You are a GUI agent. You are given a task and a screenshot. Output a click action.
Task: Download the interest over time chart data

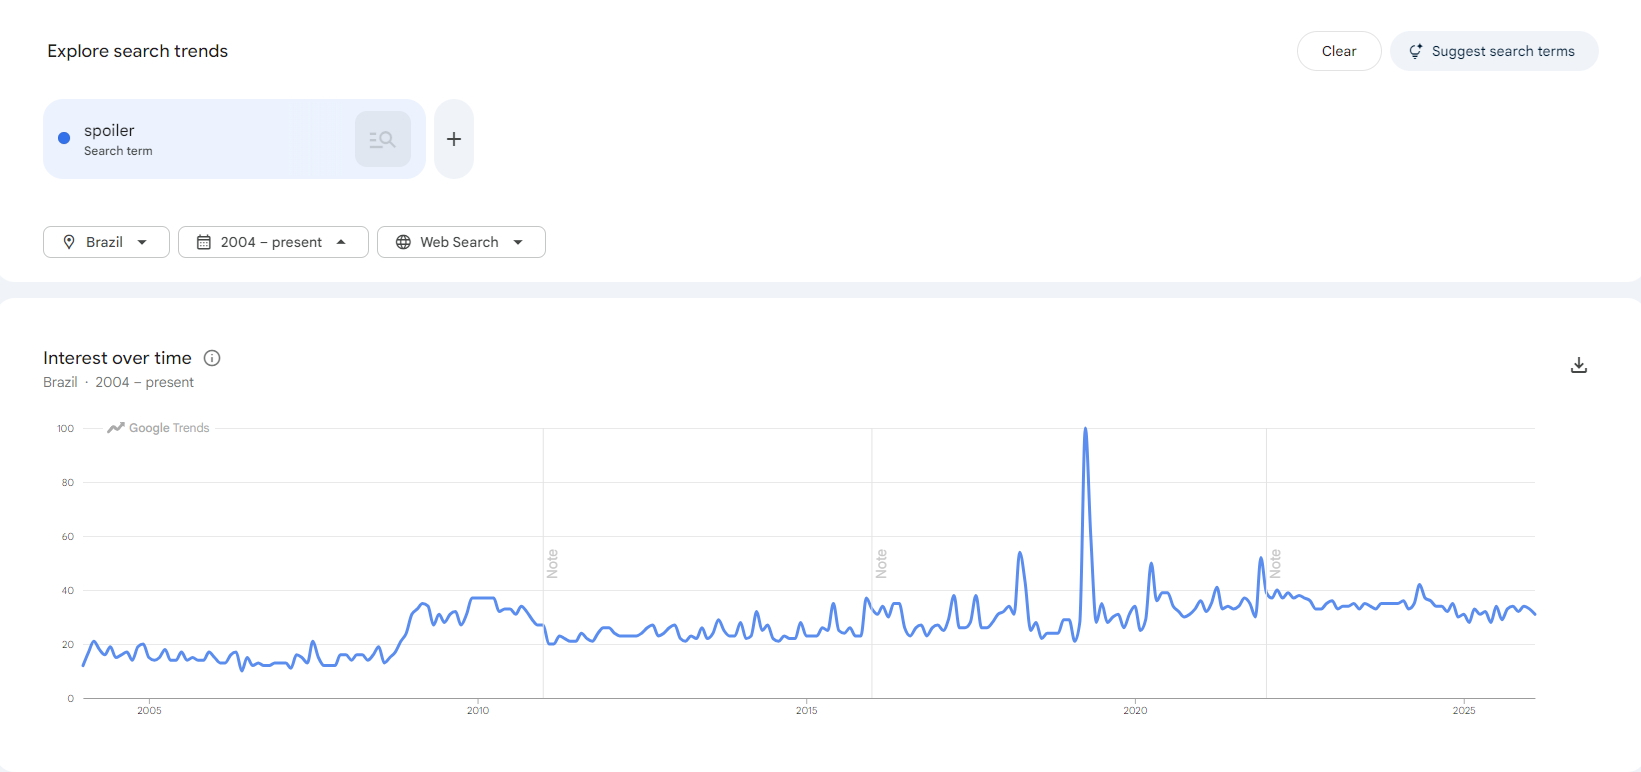(x=1578, y=365)
